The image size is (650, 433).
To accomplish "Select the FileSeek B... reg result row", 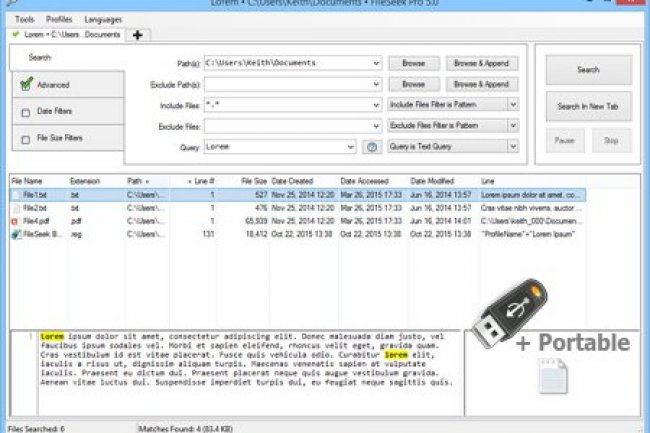I will coord(298,235).
